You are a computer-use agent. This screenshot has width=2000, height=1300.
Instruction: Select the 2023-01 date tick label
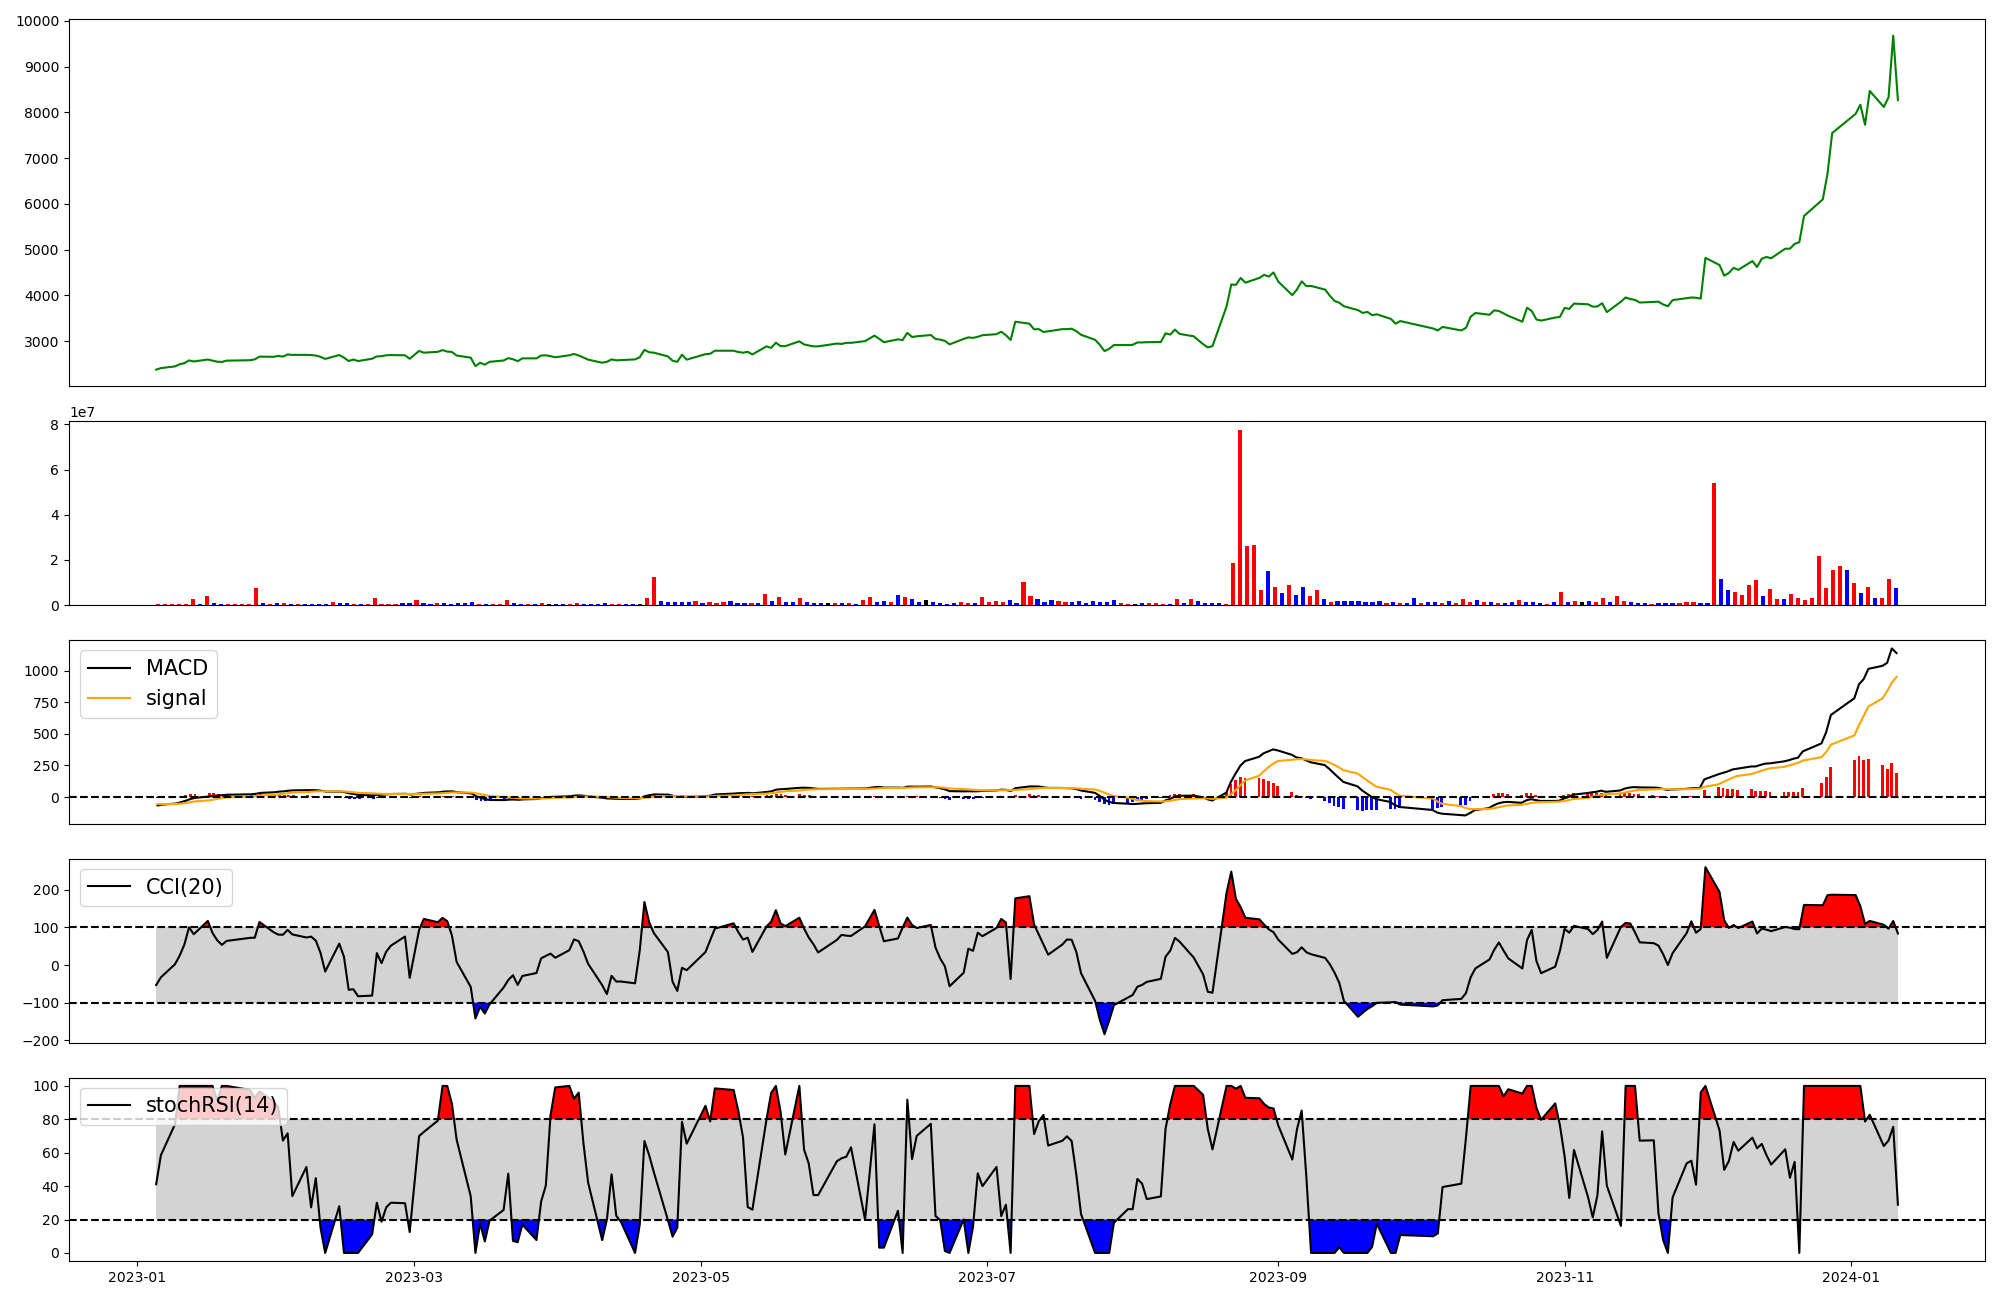[x=136, y=1277]
